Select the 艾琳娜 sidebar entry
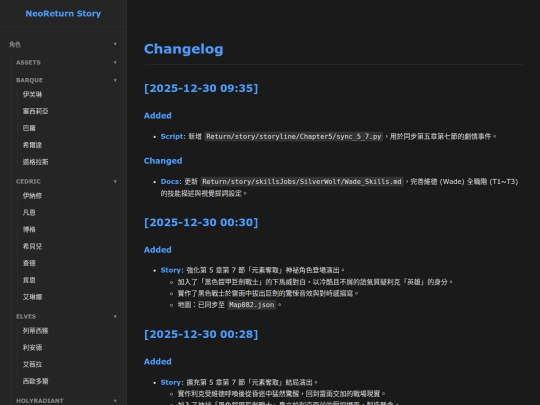The width and height of the screenshot is (540, 405). click(32, 297)
